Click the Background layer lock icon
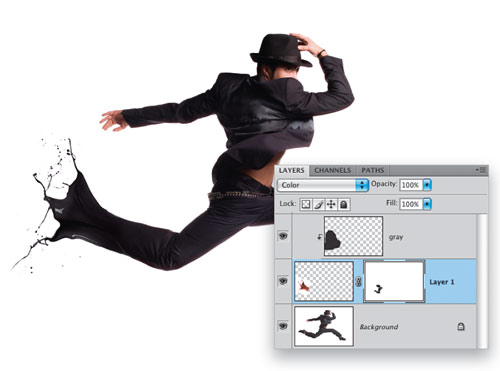500x371 pixels. (x=461, y=326)
